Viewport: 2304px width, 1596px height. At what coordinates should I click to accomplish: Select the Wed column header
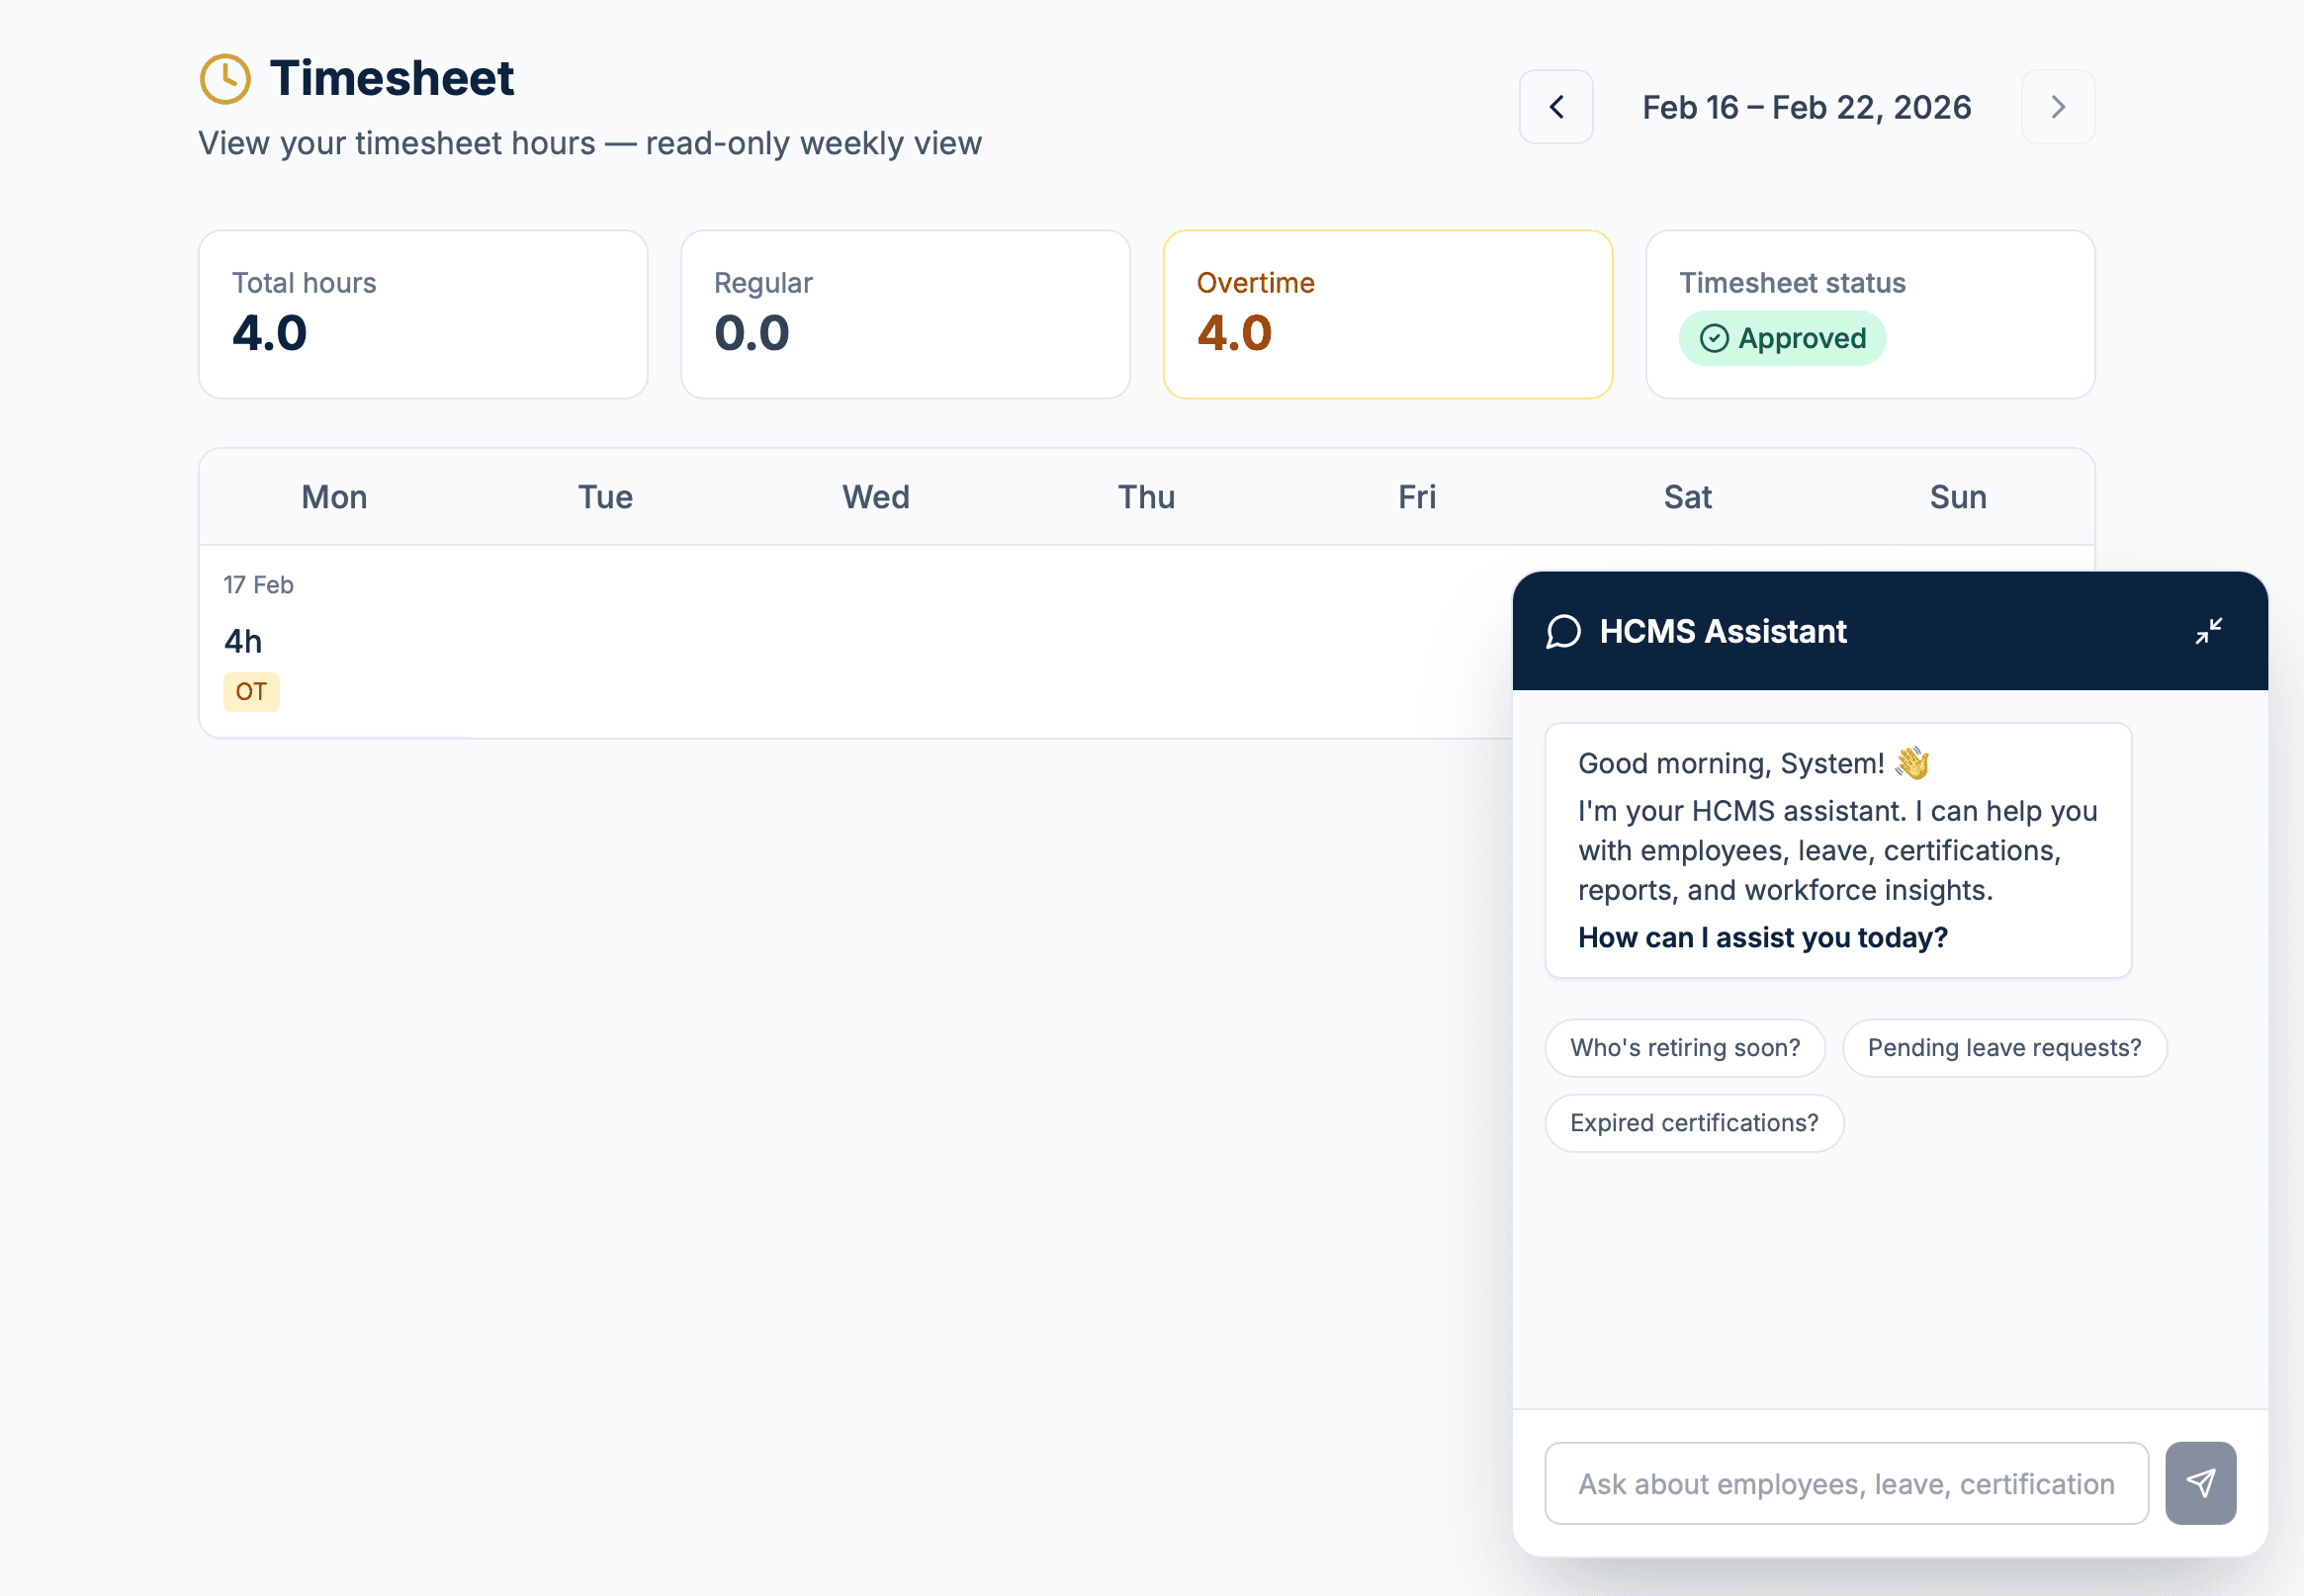876,497
